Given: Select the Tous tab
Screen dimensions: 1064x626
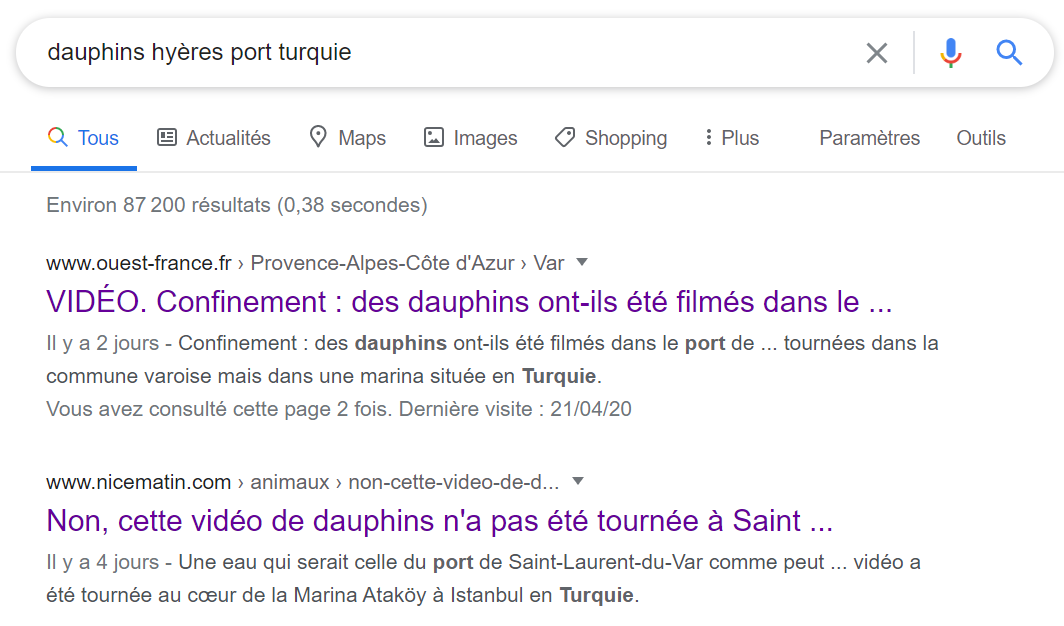Looking at the screenshot, I should pos(83,138).
